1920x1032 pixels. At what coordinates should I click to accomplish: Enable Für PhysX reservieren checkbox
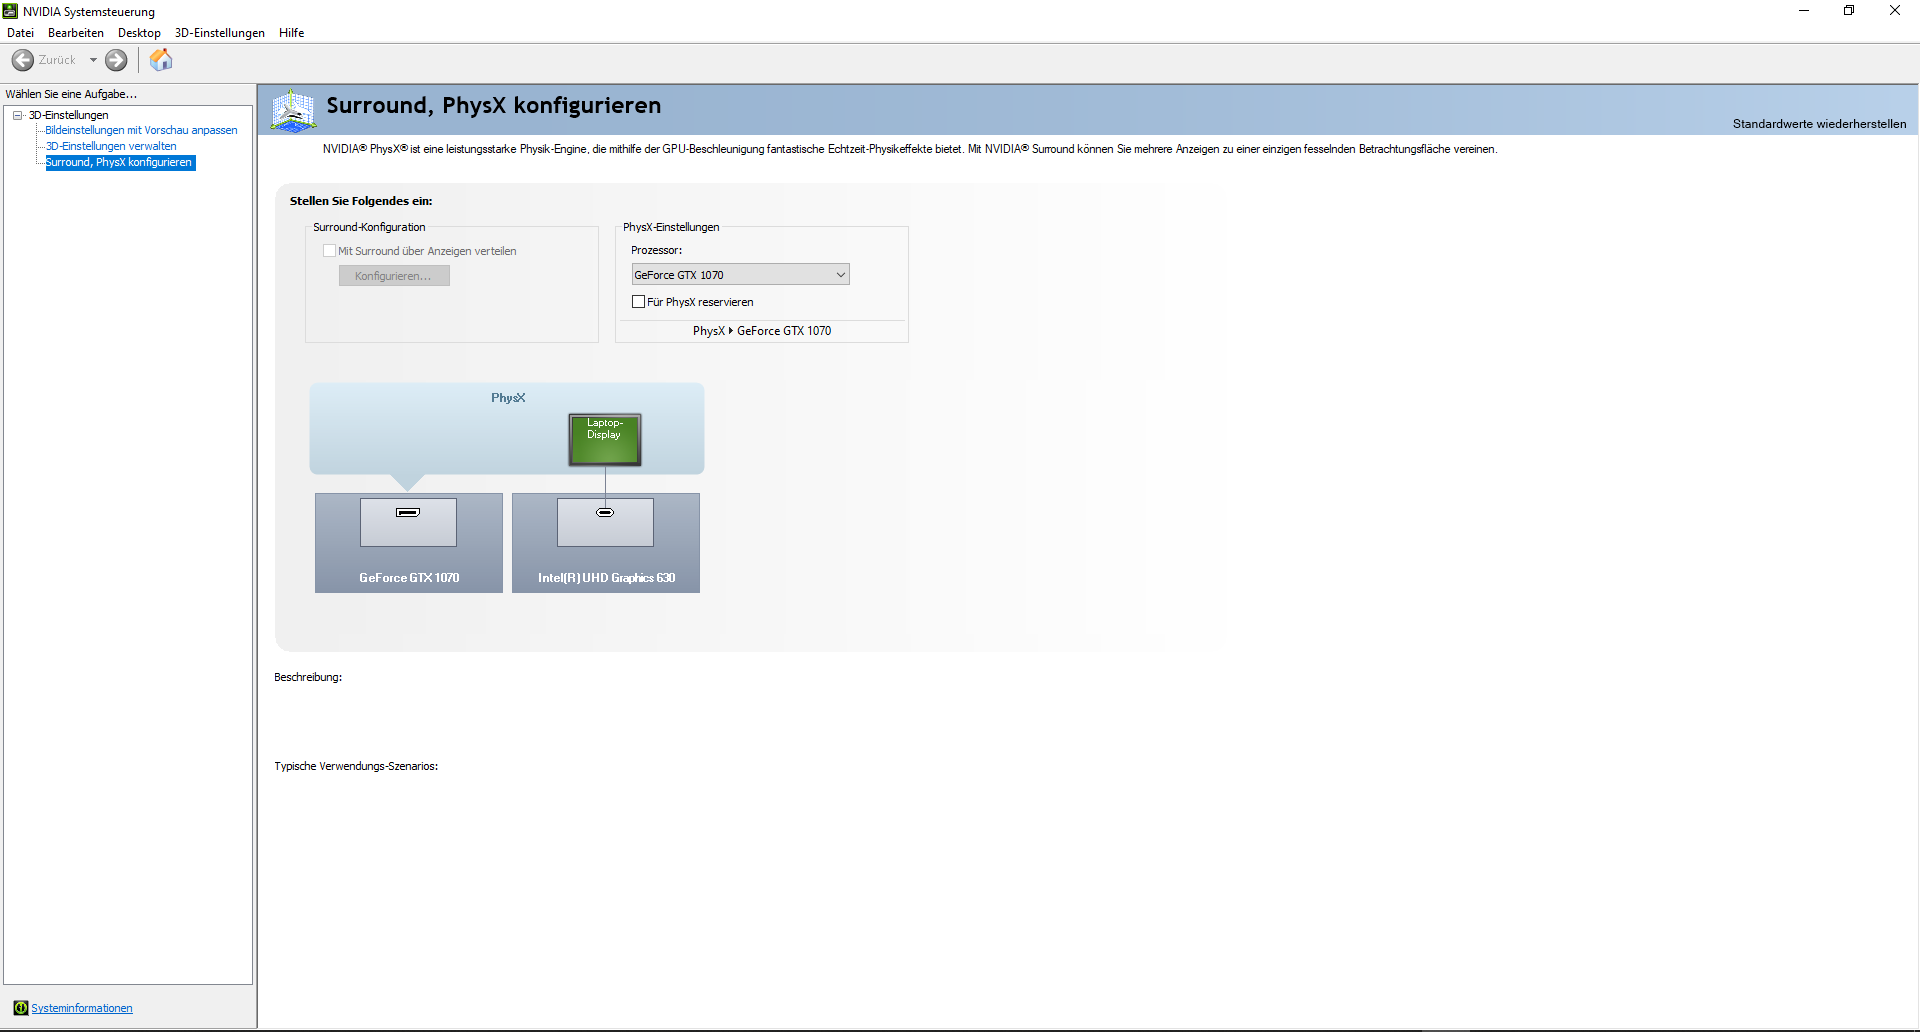(x=638, y=302)
